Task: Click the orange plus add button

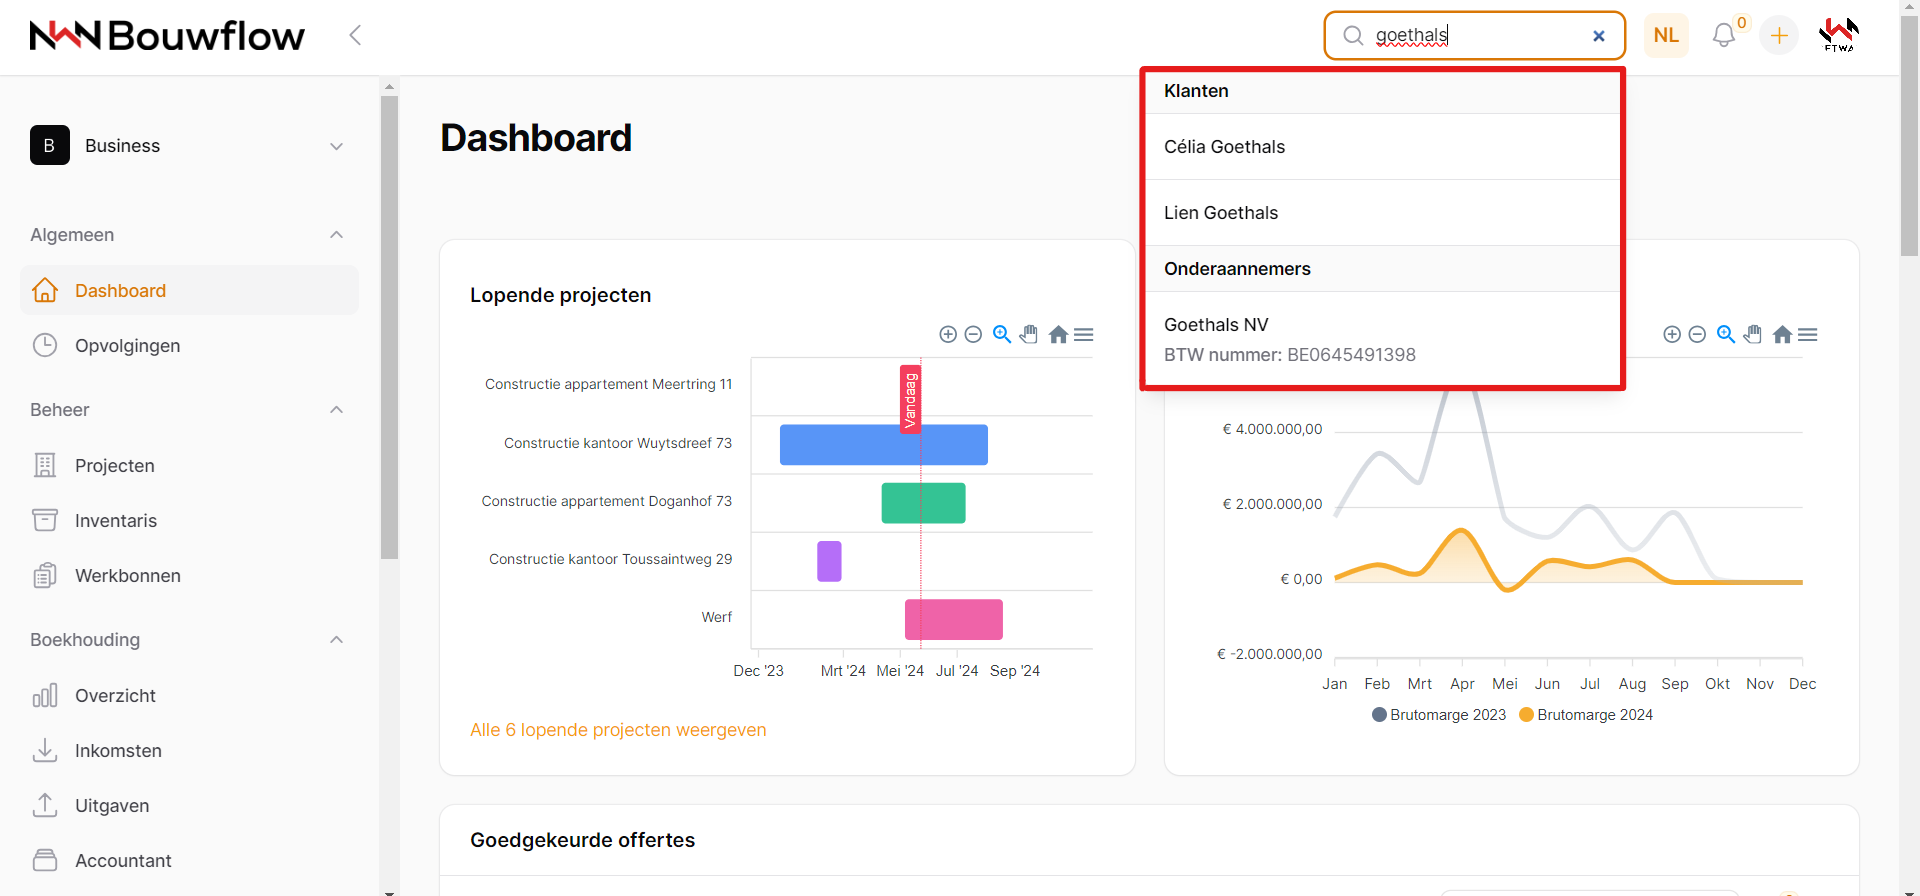Action: [x=1778, y=36]
